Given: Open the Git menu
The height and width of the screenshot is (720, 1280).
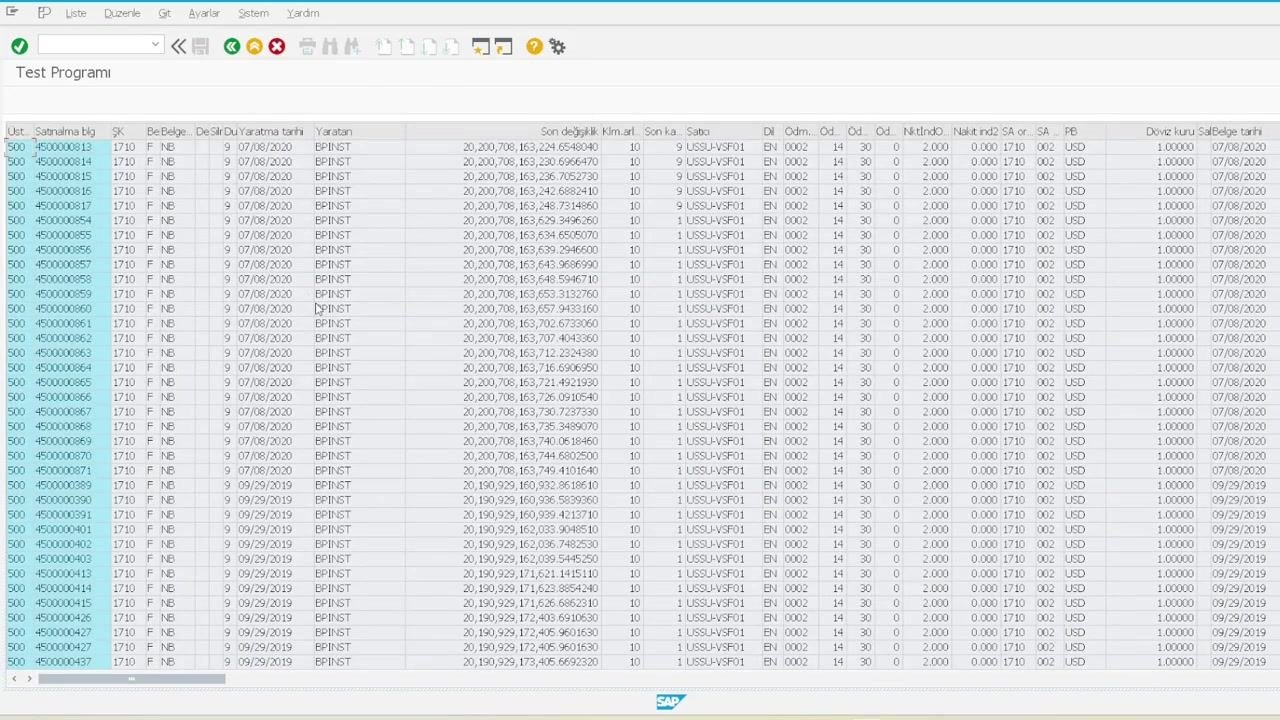Looking at the screenshot, I should point(164,13).
